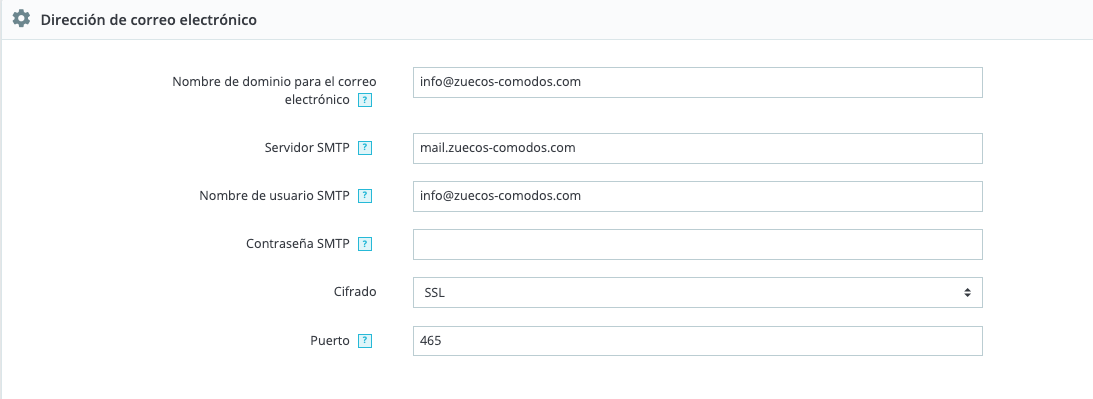Click help icon next to Nombre de usuario SMTP
The image size is (1093, 399).
(365, 196)
